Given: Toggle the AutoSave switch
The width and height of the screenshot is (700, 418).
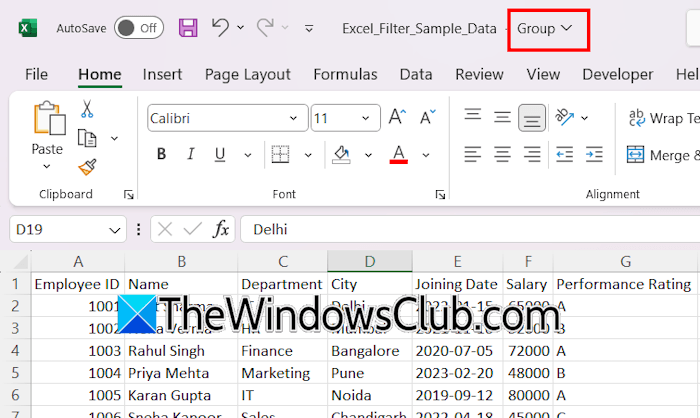Looking at the screenshot, I should pyautogui.click(x=139, y=28).
